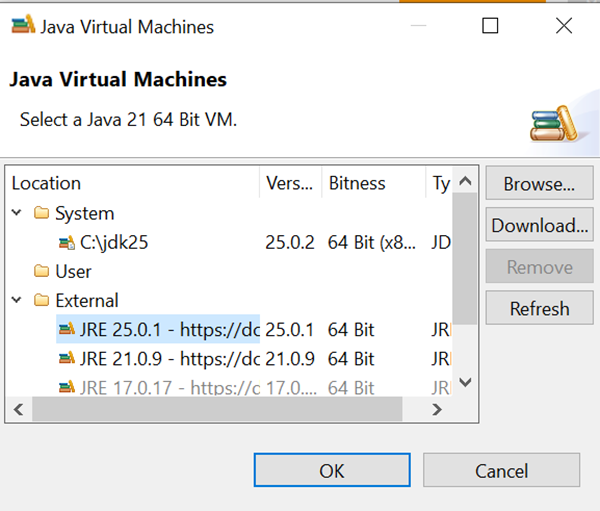Click version cell 25.0.2
Image resolution: width=600 pixels, height=511 pixels.
[x=290, y=242]
